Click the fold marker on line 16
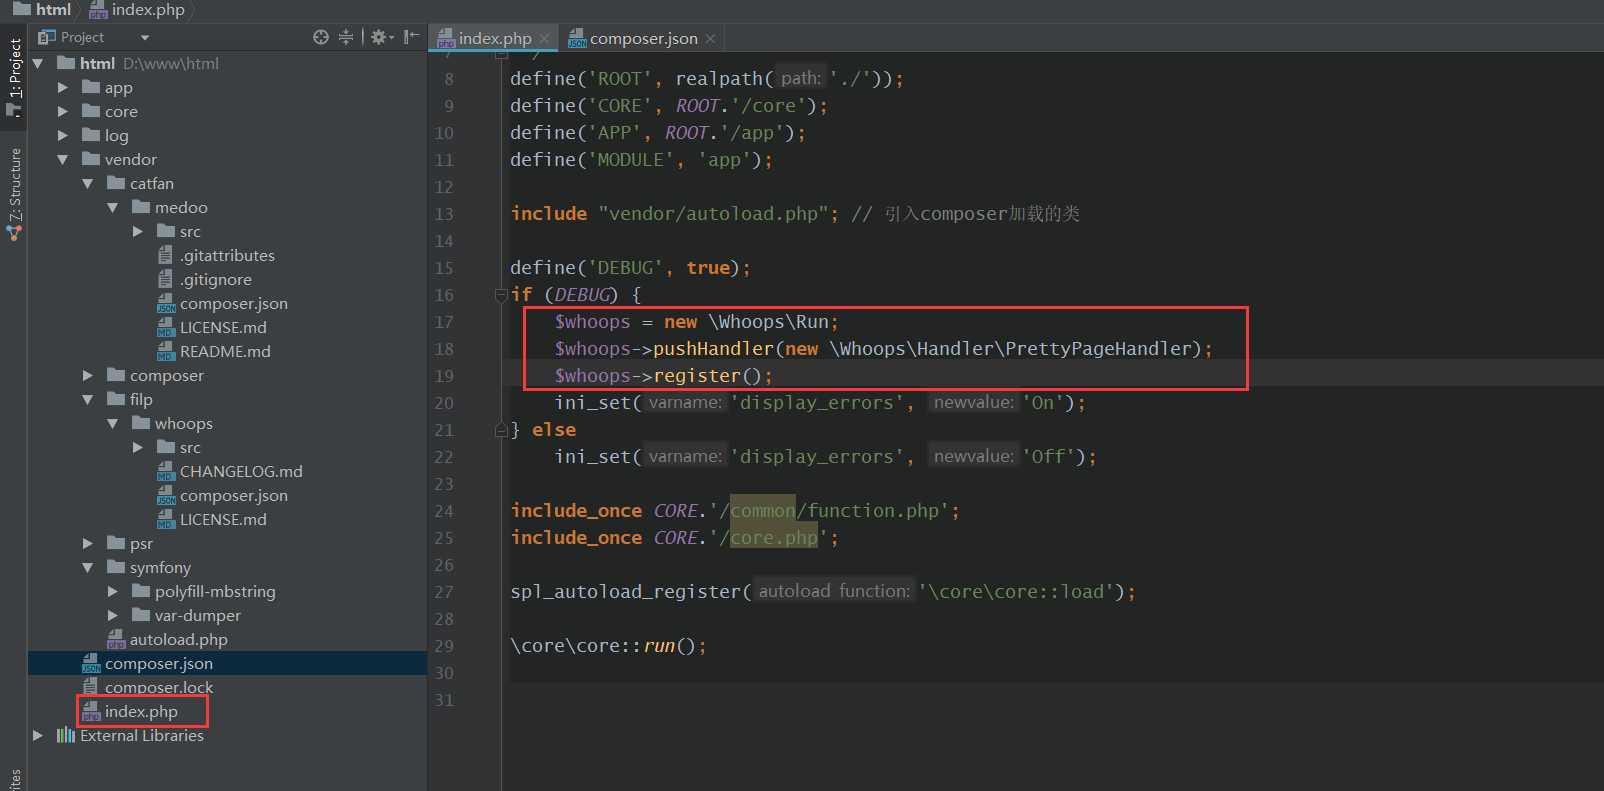Viewport: 1604px width, 791px height. pyautogui.click(x=501, y=295)
